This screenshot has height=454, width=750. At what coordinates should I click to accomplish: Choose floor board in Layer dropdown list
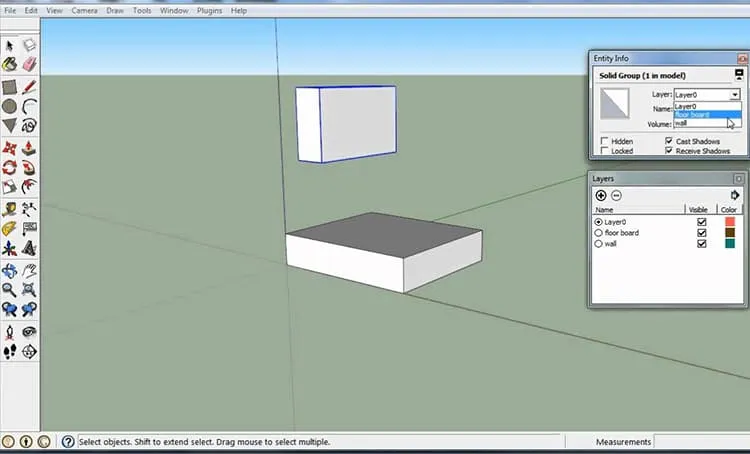click(707, 115)
